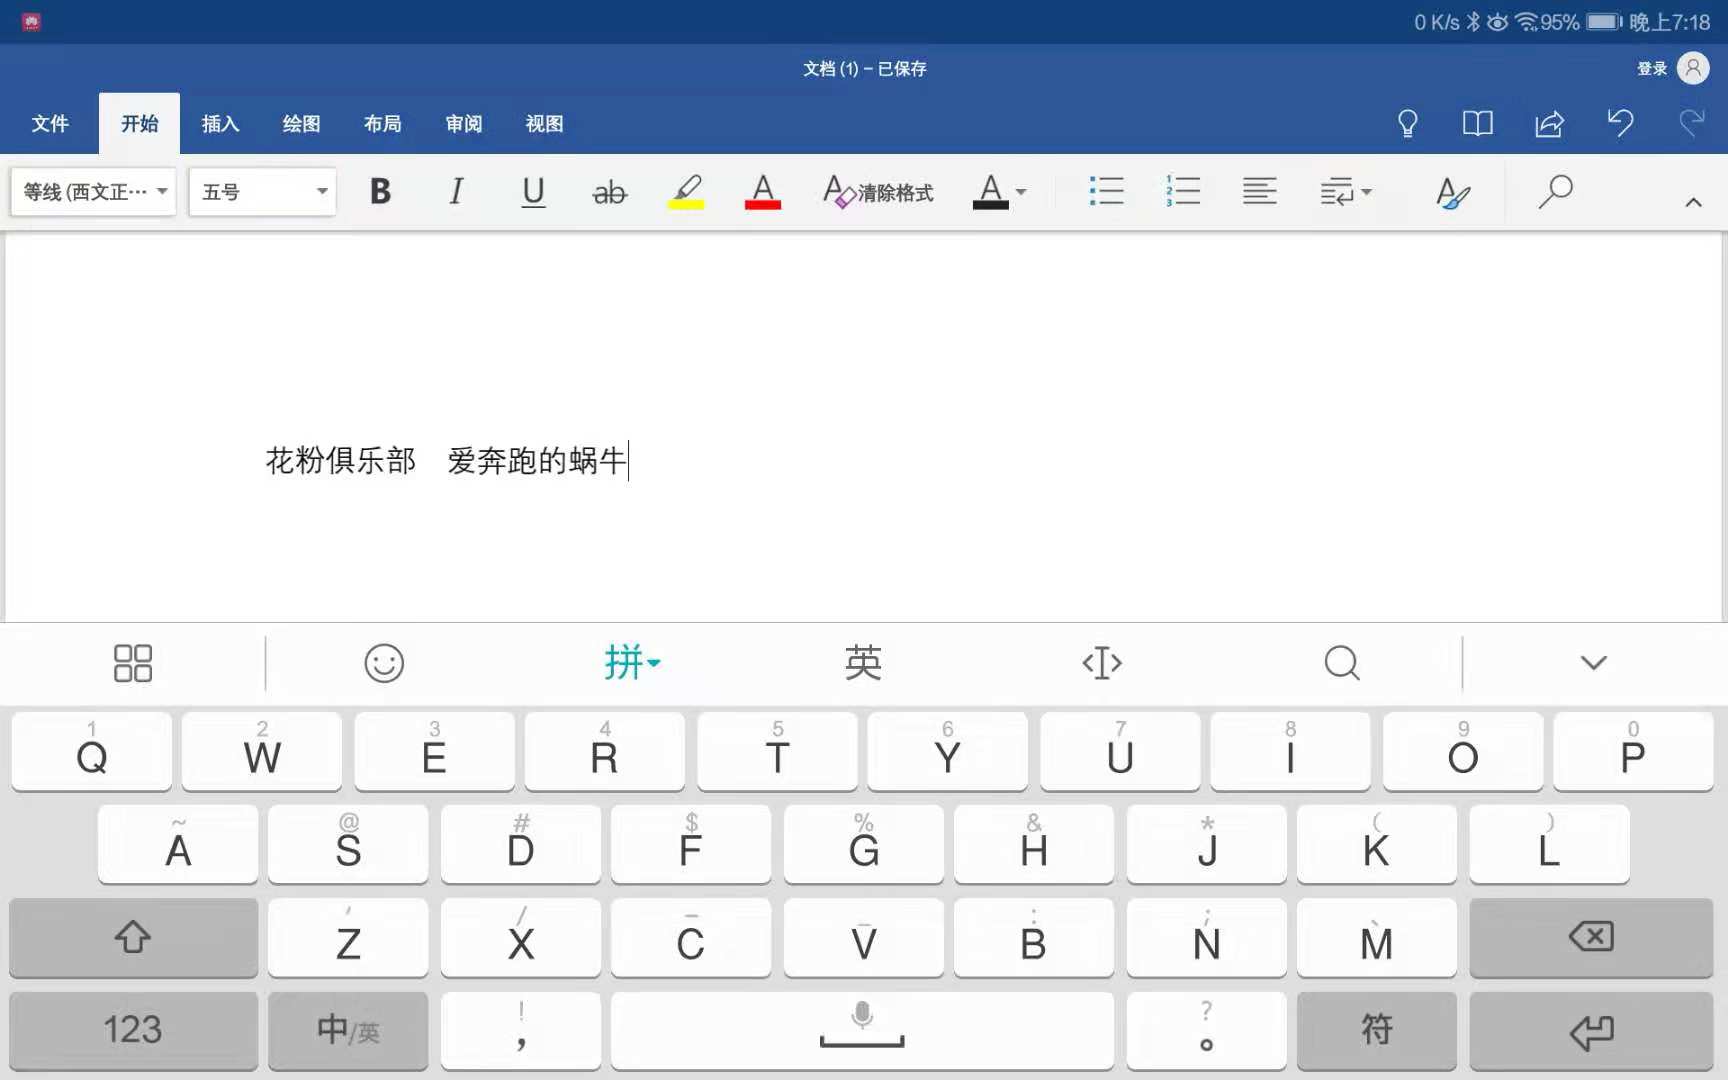
Task: Insert a bulleted list
Action: point(1106,191)
